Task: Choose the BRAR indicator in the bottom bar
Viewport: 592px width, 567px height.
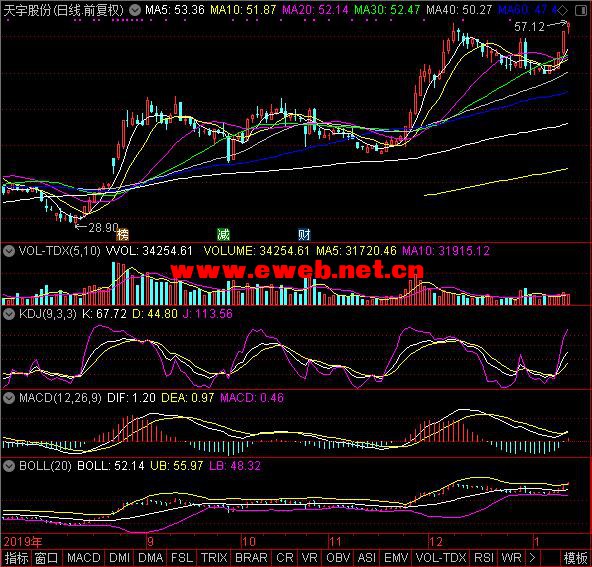Action: [251, 558]
